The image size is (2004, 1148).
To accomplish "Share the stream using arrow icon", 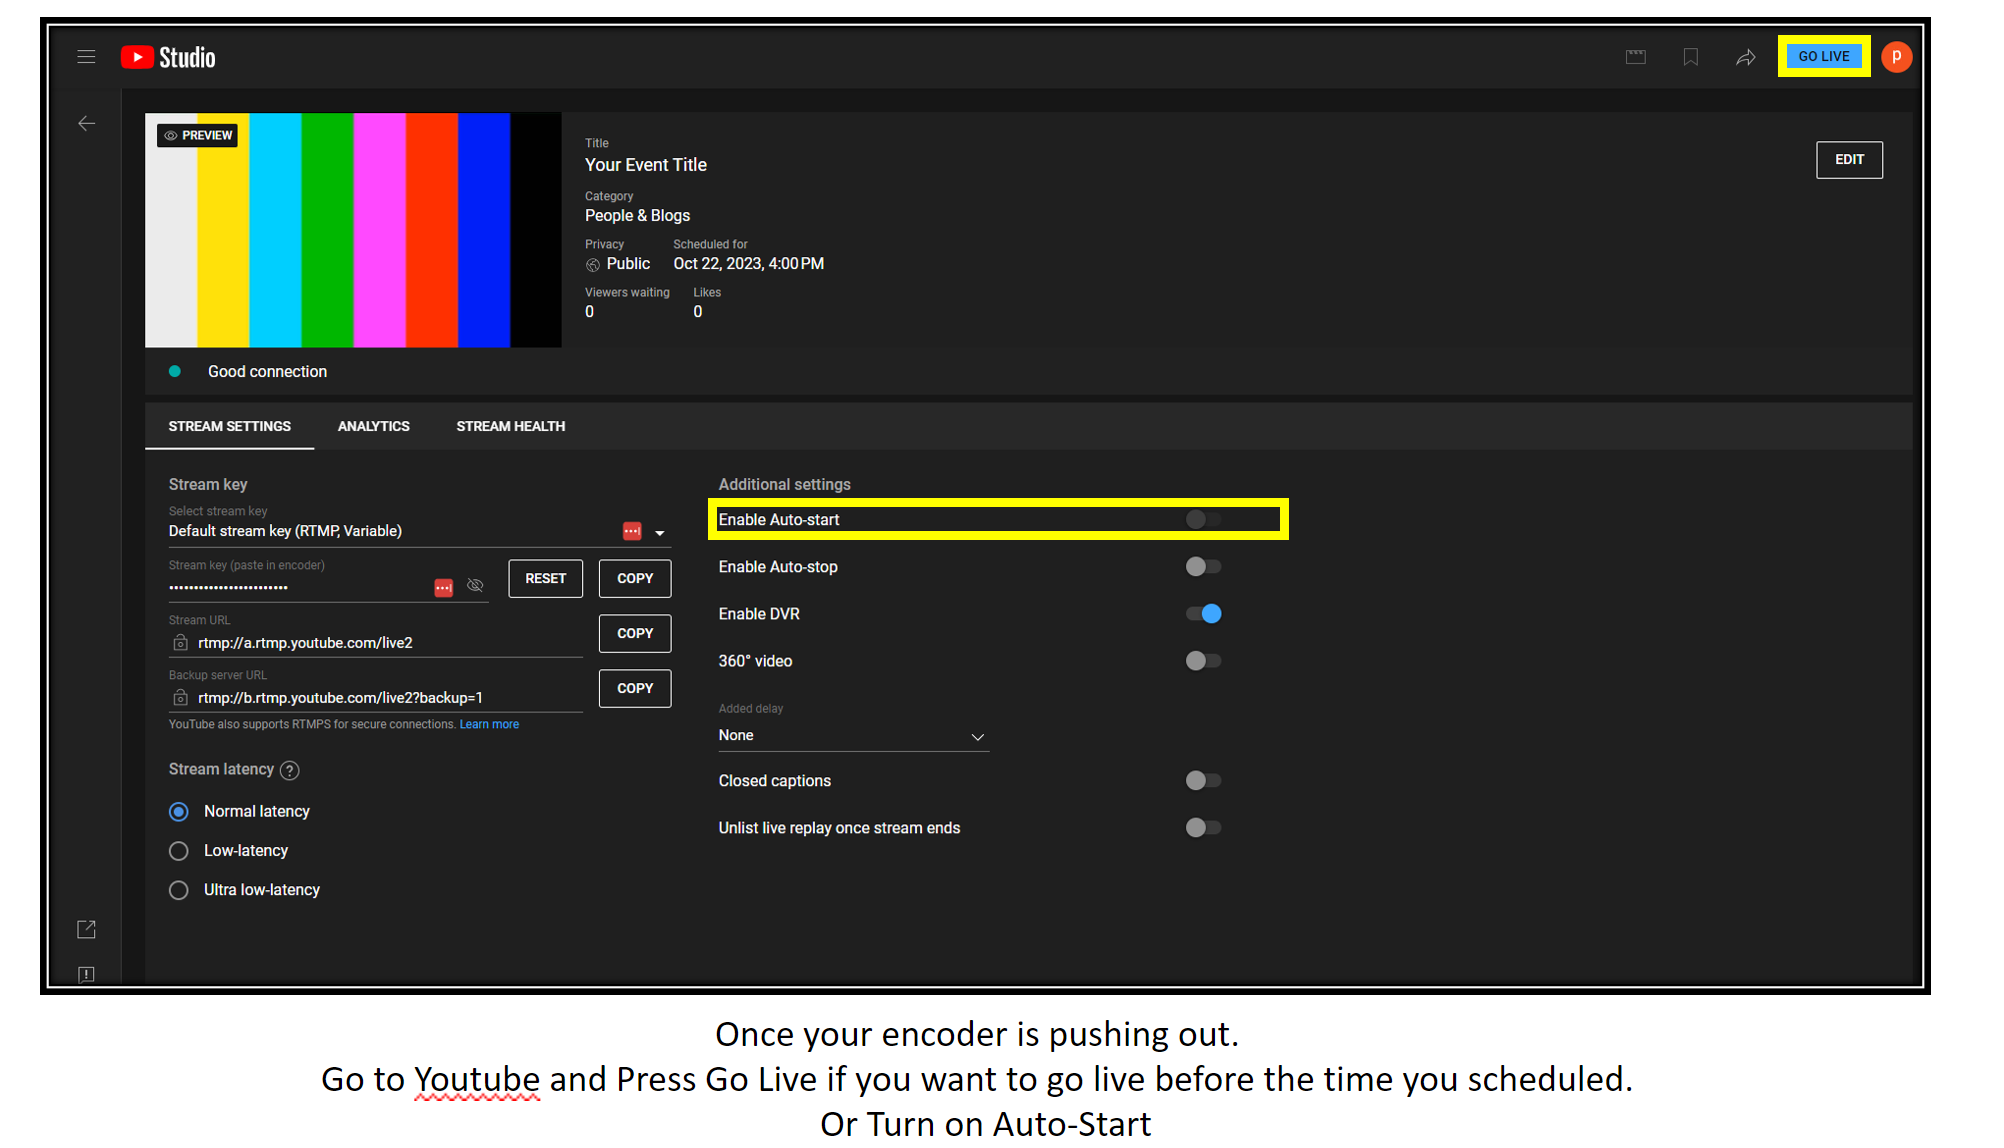I will [1746, 57].
